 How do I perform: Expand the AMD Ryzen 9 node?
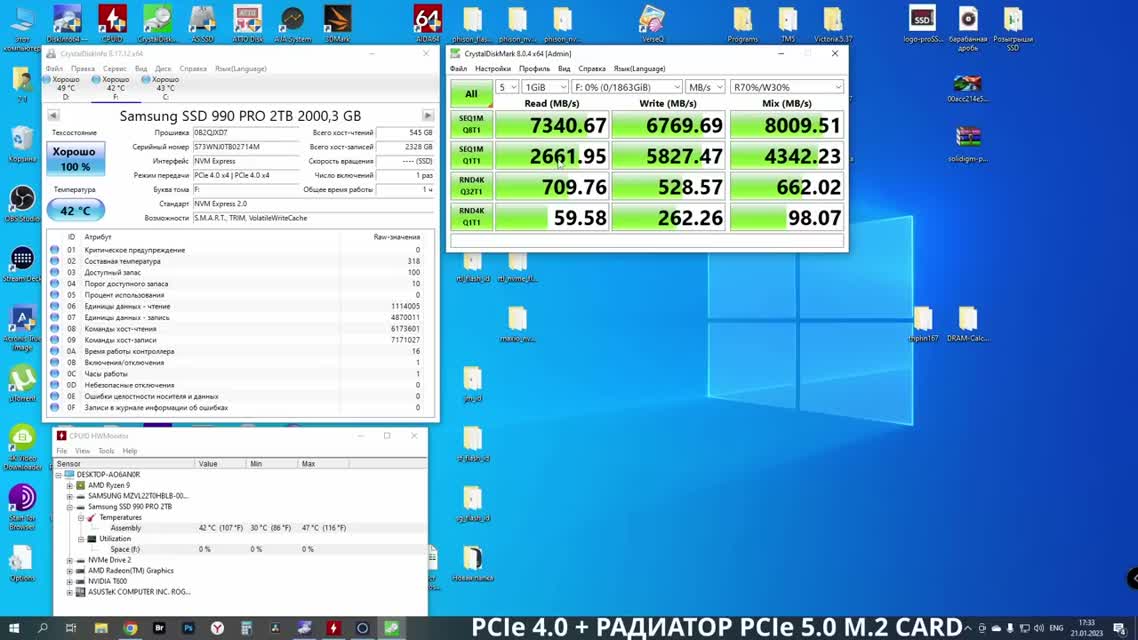70,485
